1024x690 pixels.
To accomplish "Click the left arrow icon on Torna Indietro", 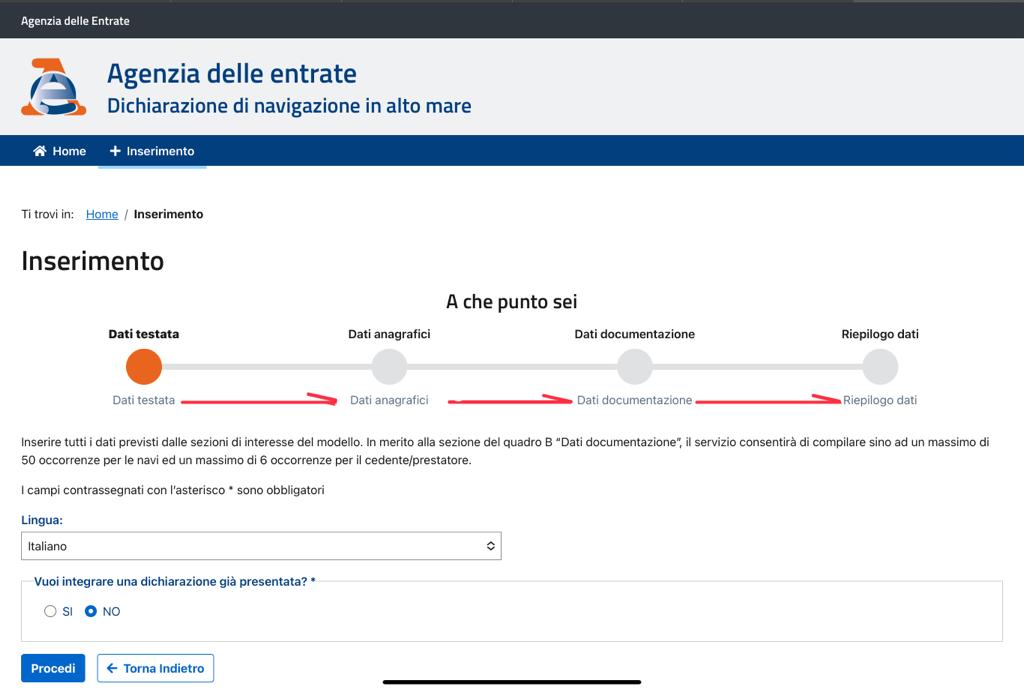I will (x=112, y=668).
